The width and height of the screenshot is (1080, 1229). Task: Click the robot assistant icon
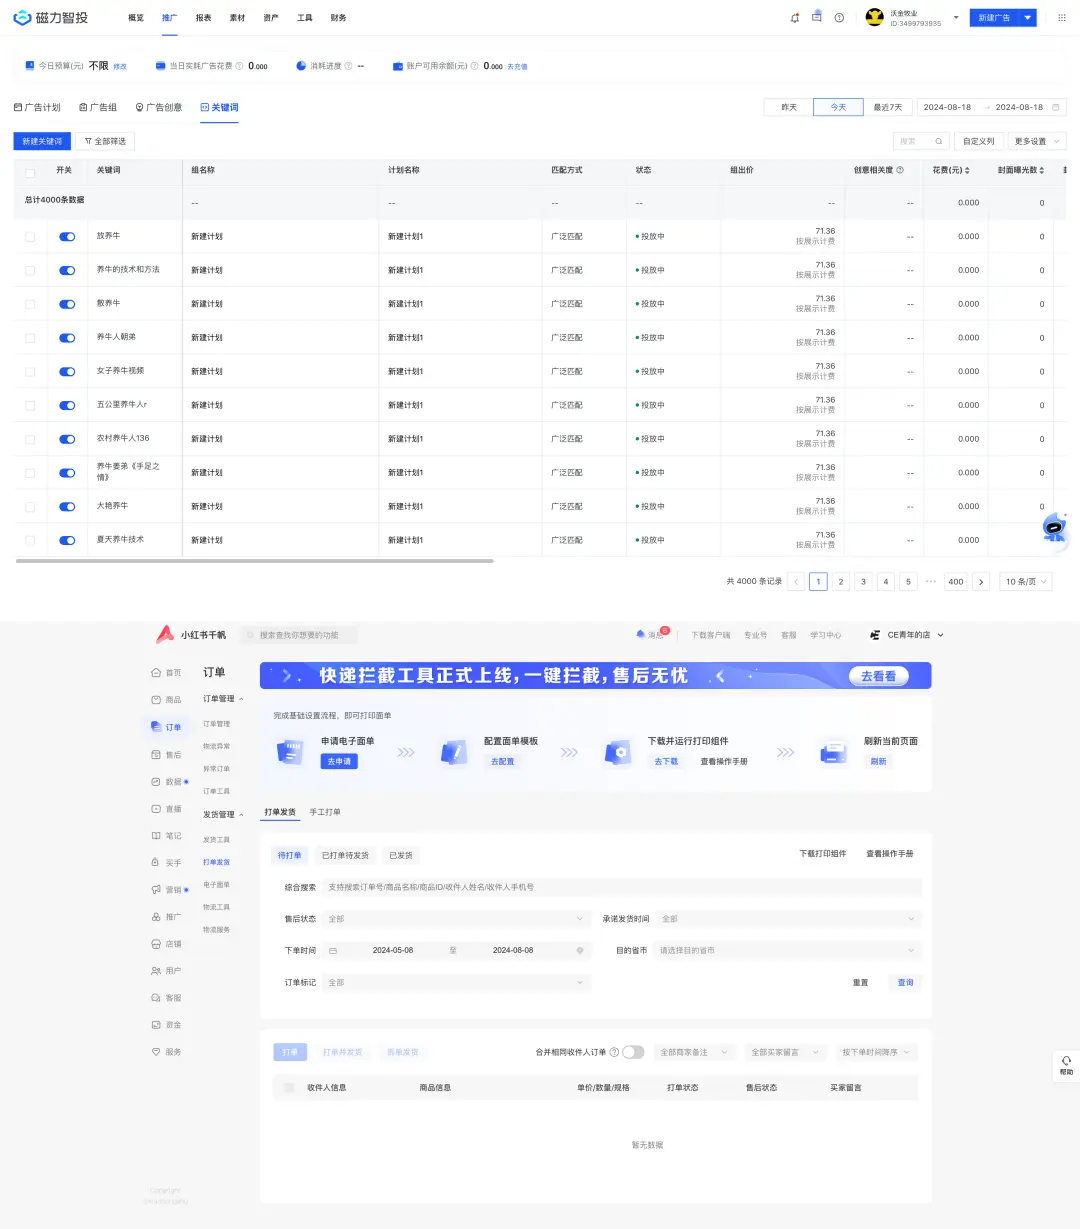[1054, 527]
